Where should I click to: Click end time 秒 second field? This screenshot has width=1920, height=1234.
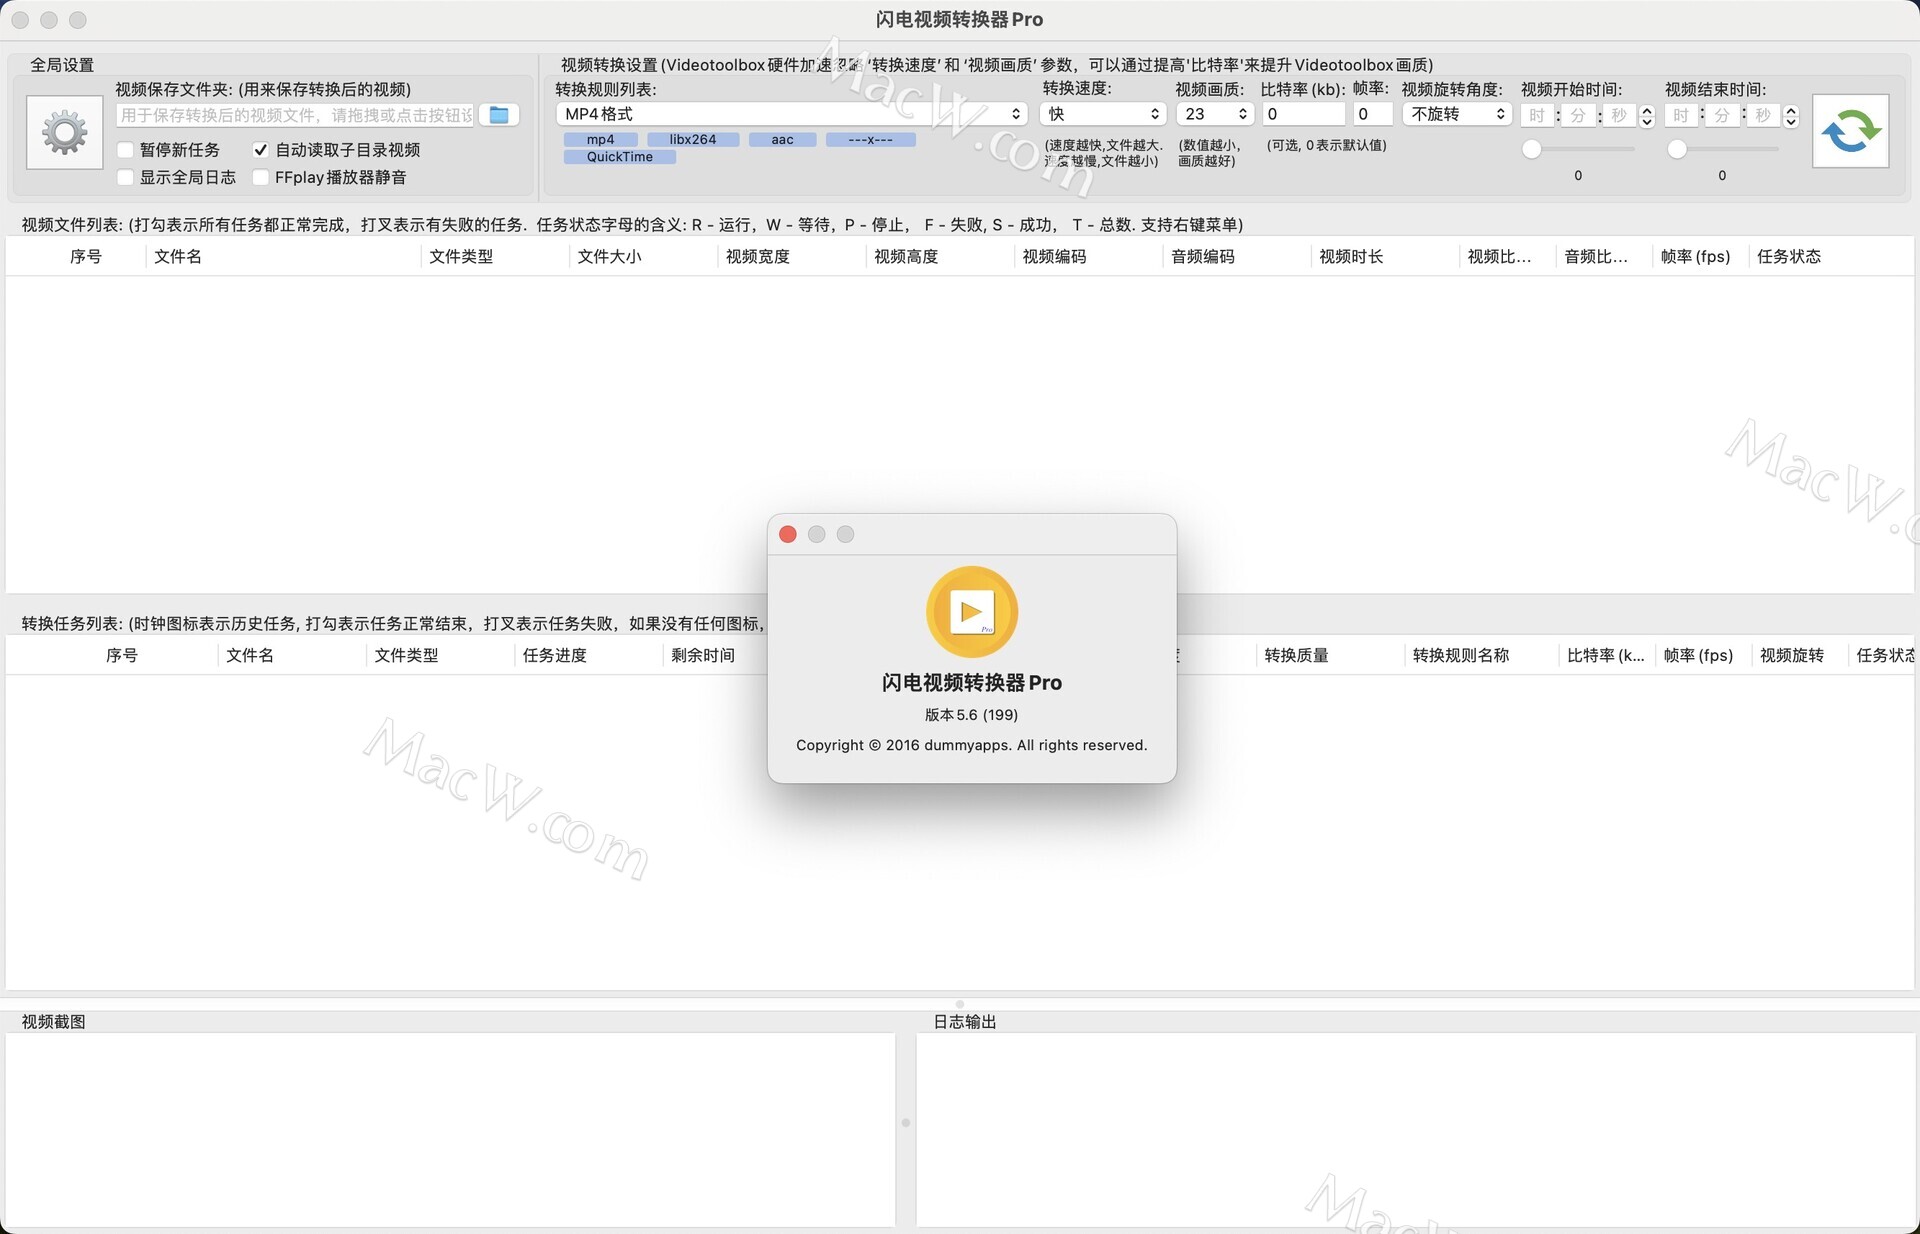point(1763,116)
